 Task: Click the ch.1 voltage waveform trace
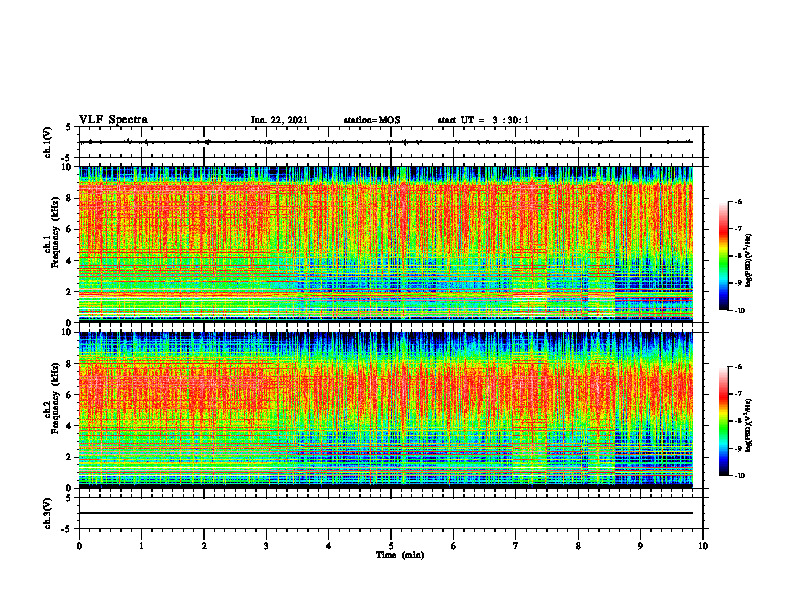(x=386, y=142)
